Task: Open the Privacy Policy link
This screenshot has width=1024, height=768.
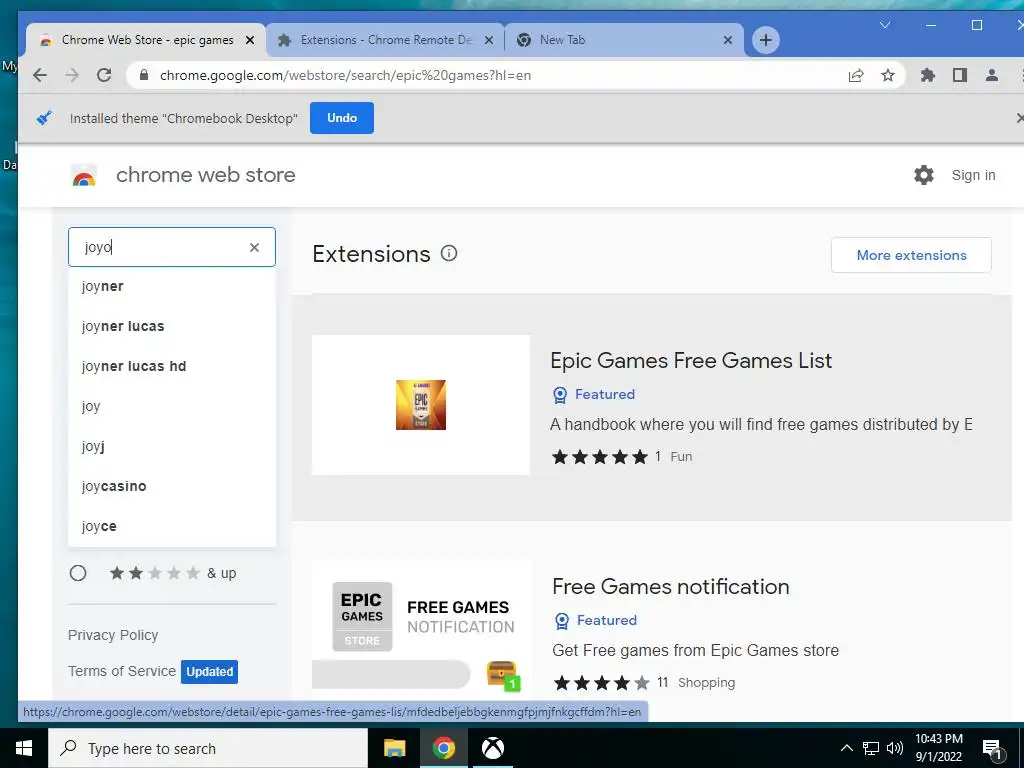Action: pyautogui.click(x=113, y=635)
